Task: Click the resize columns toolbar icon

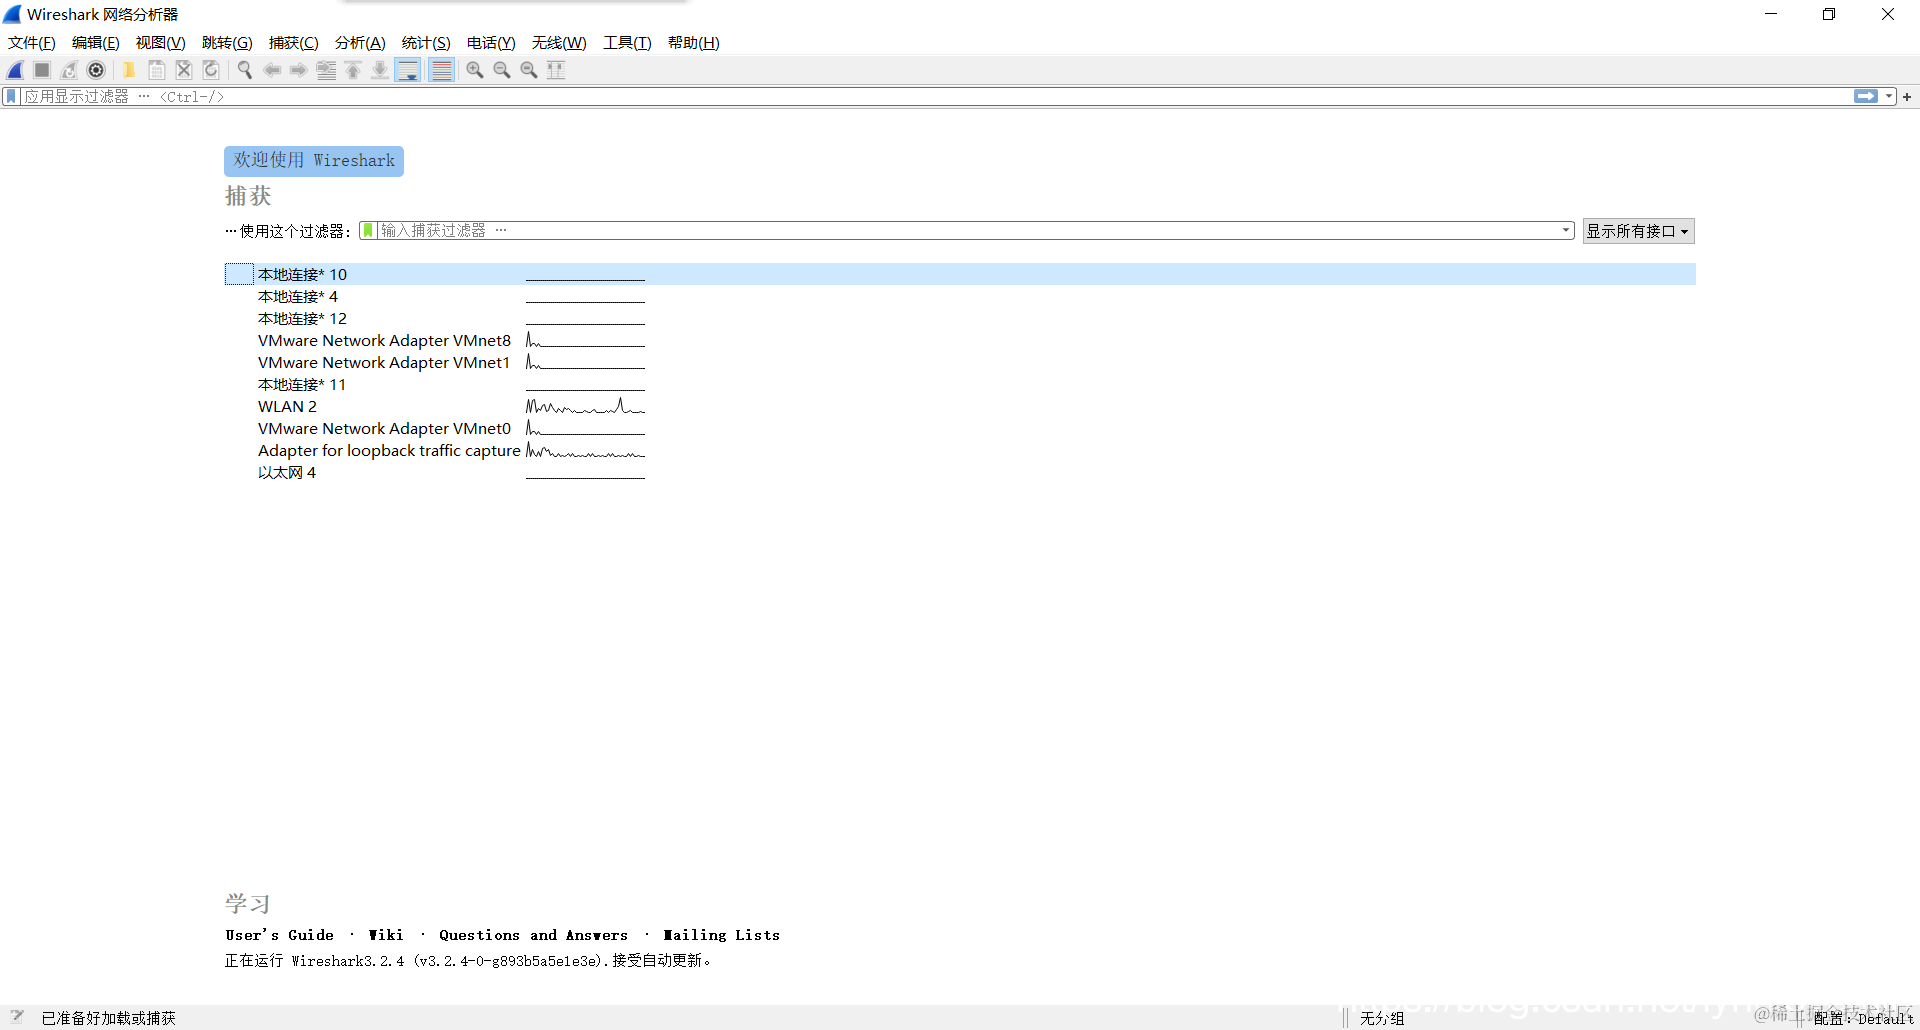Action: coord(556,70)
